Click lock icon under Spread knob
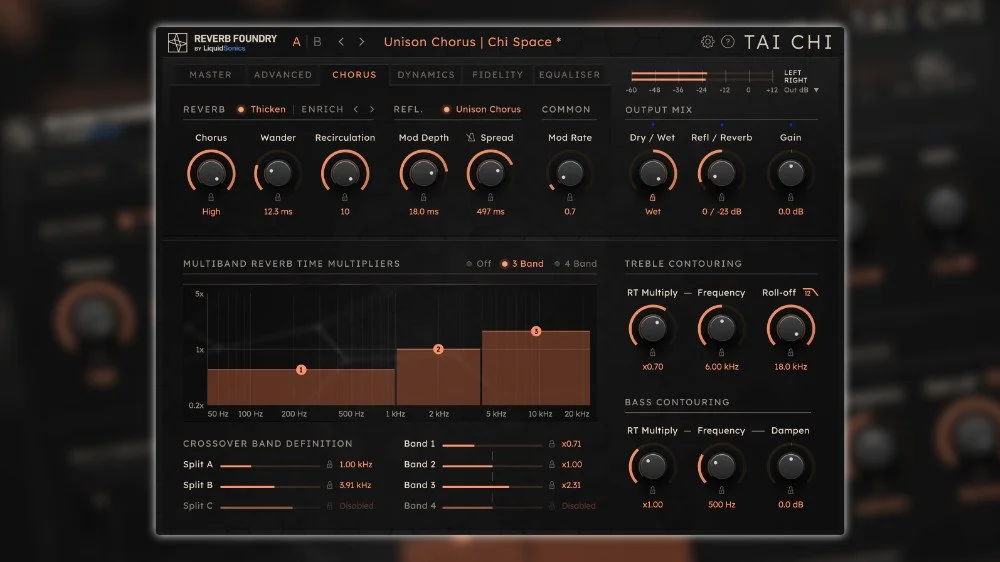Screen dimensions: 1000x562 pos(490,197)
